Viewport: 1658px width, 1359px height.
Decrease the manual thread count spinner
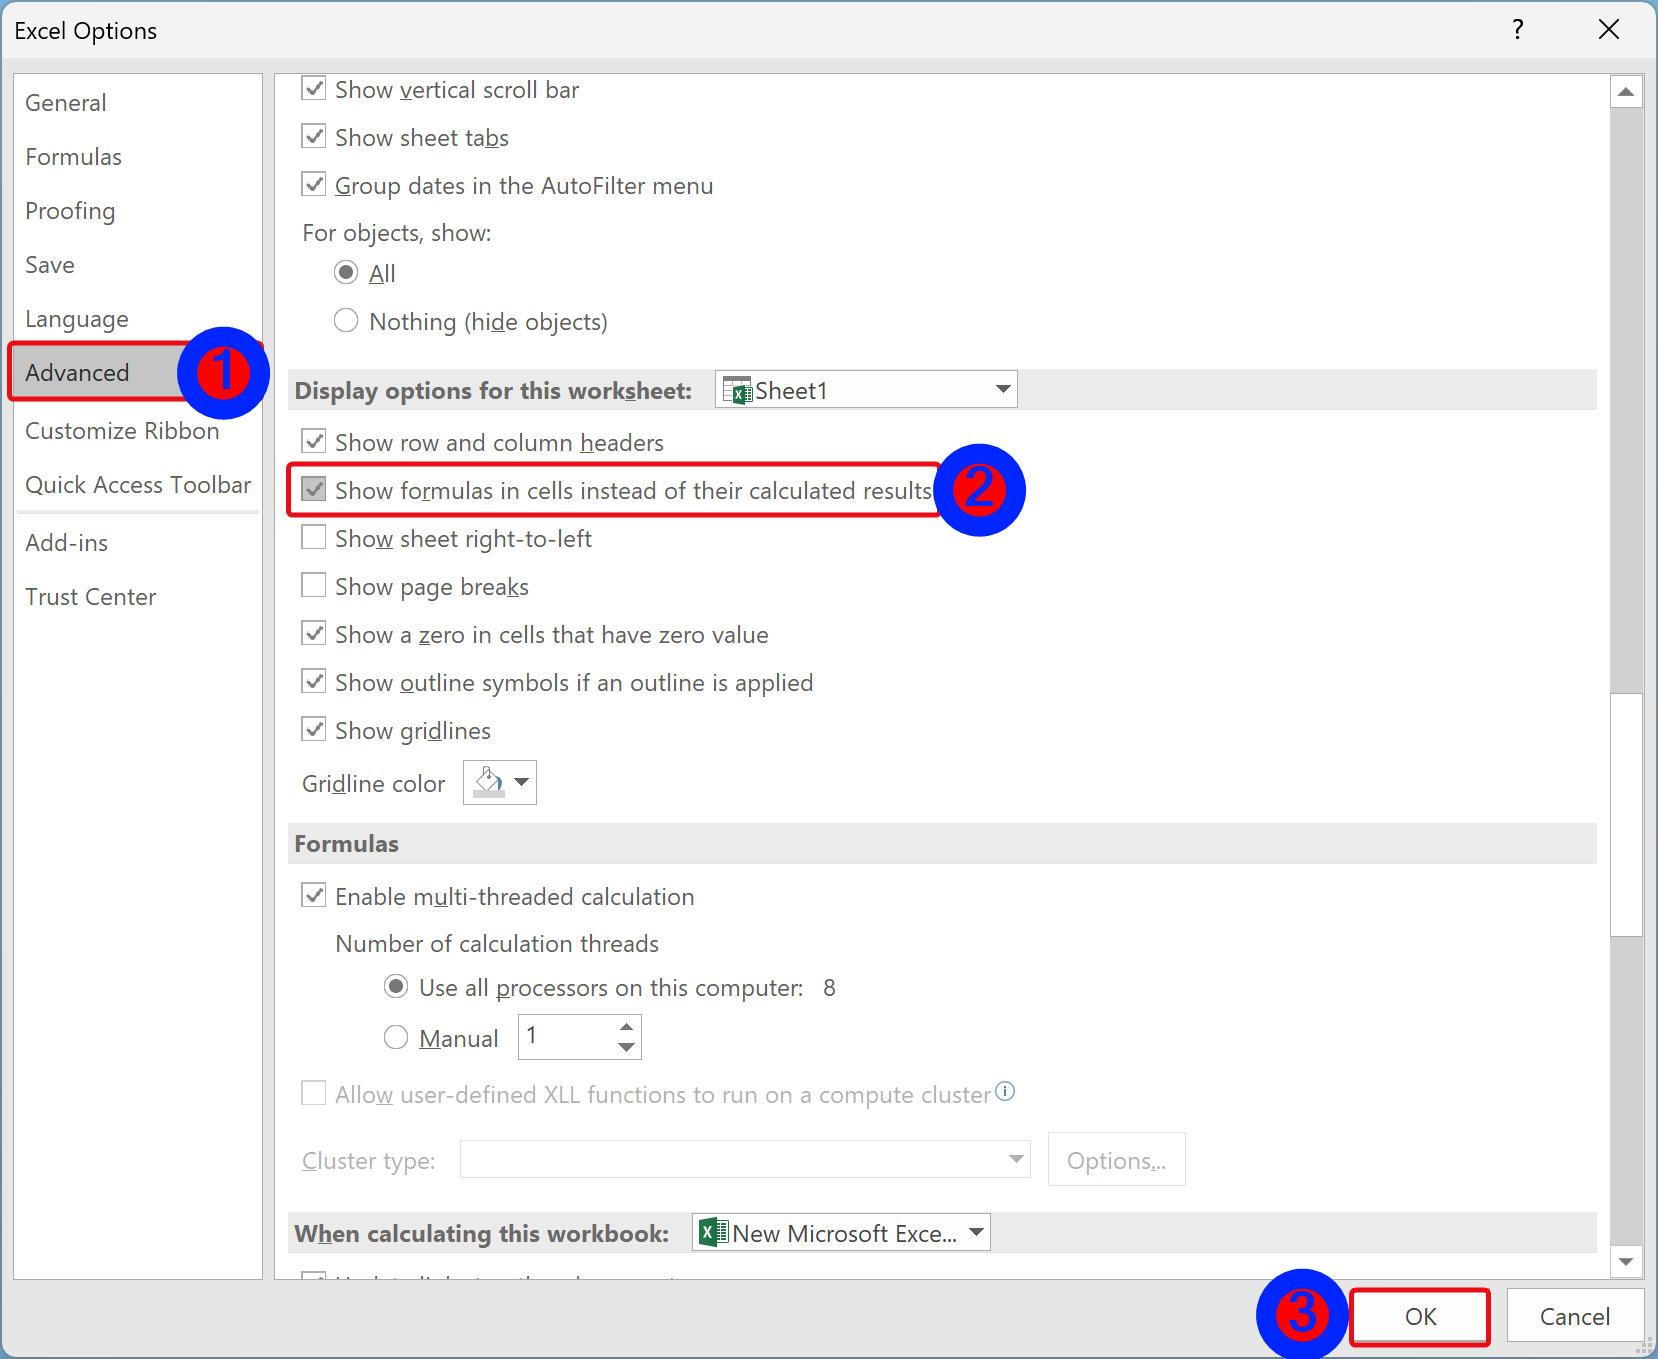tap(626, 1047)
